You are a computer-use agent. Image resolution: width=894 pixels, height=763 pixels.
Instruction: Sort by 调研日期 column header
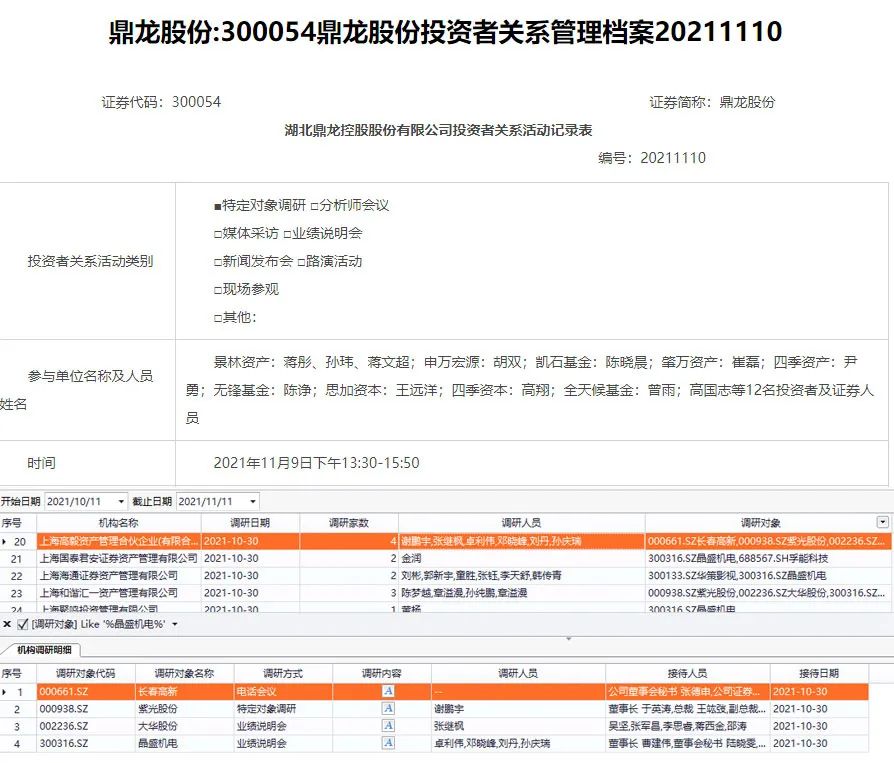click(x=250, y=522)
